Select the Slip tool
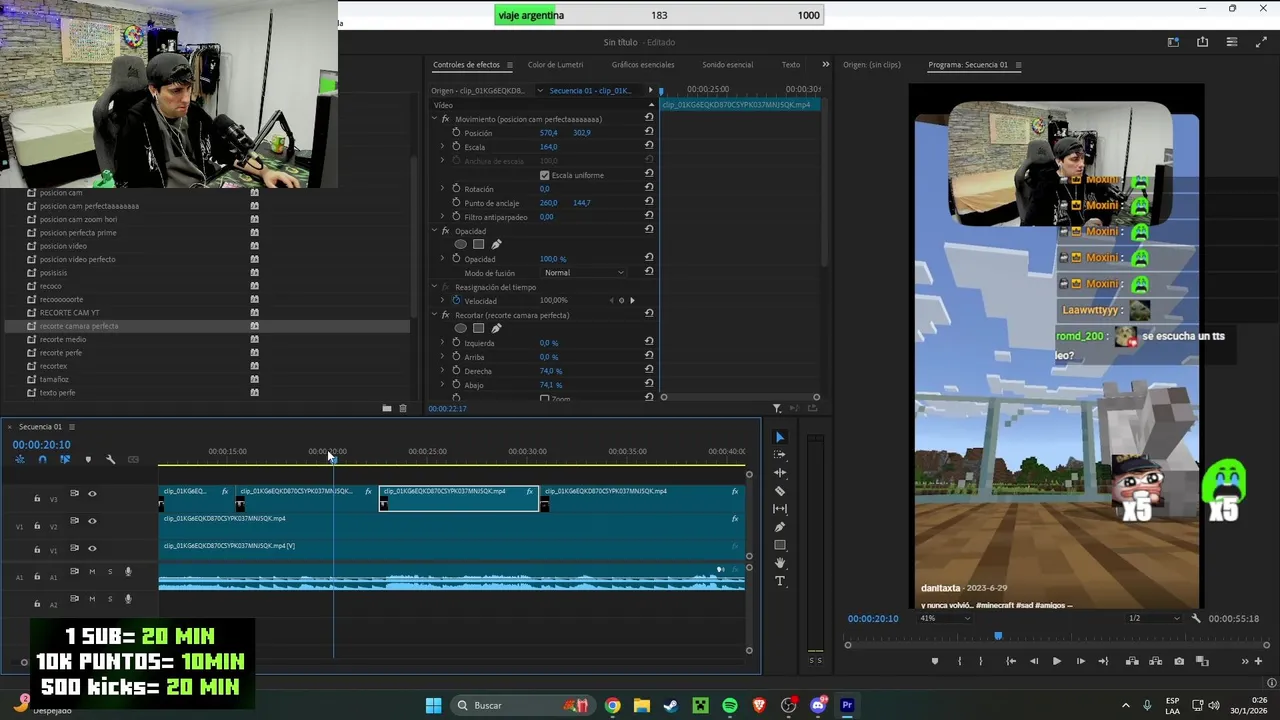The height and width of the screenshot is (720, 1280). click(780, 509)
